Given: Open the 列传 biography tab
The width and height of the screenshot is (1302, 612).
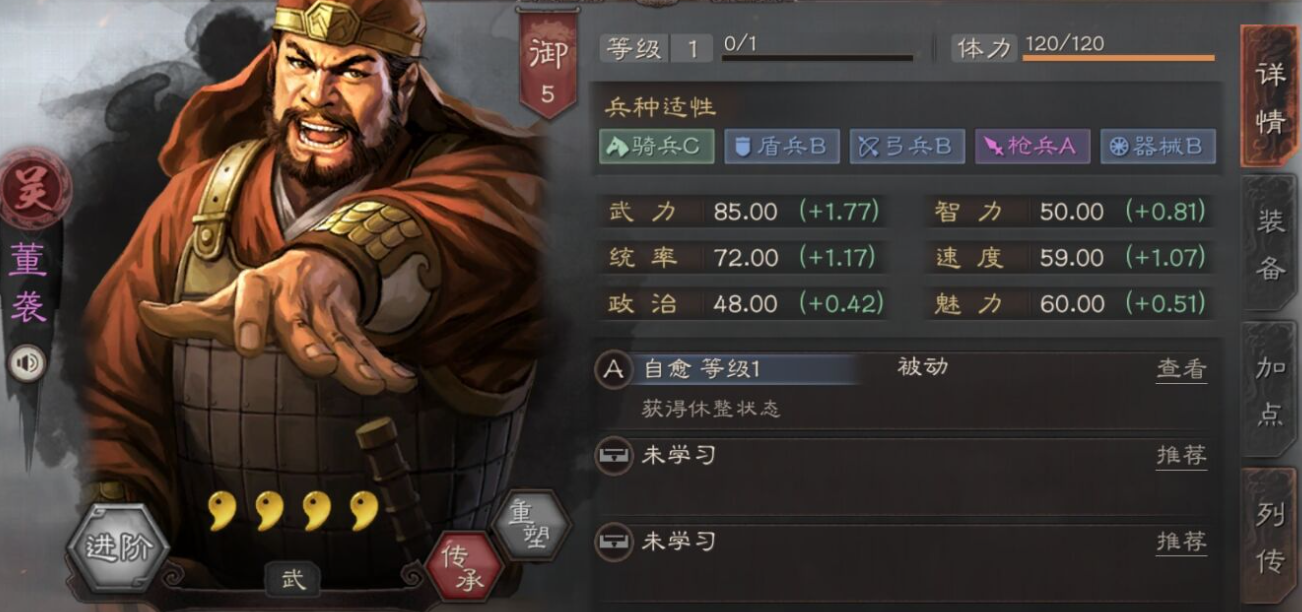Looking at the screenshot, I should click(1270, 537).
